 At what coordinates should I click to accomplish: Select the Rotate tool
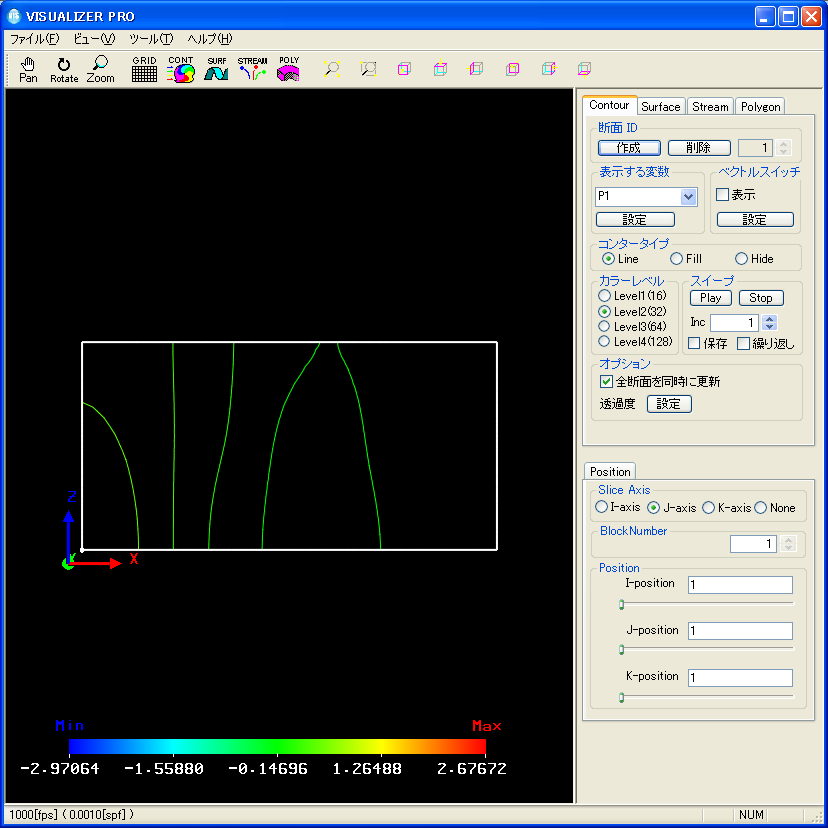point(64,69)
